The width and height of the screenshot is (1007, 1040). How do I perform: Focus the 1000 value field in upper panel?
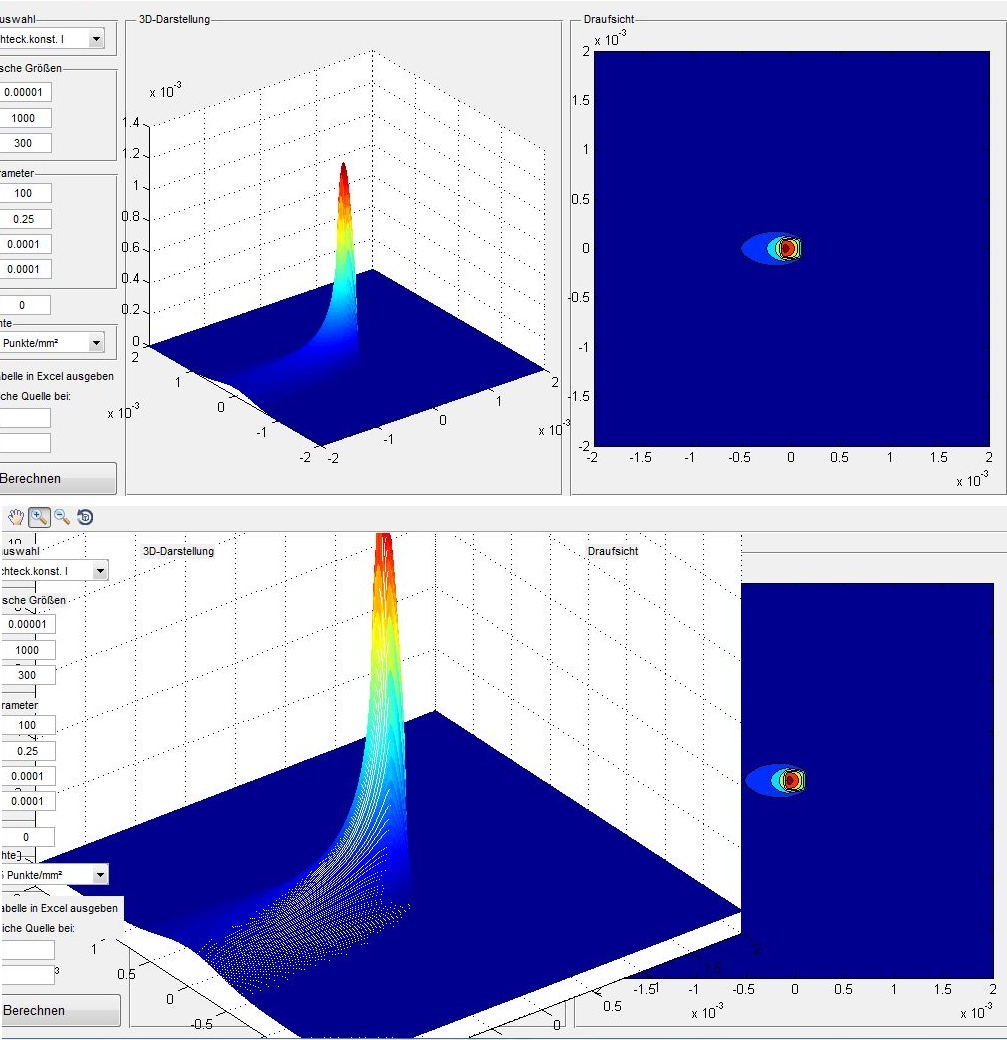point(24,118)
